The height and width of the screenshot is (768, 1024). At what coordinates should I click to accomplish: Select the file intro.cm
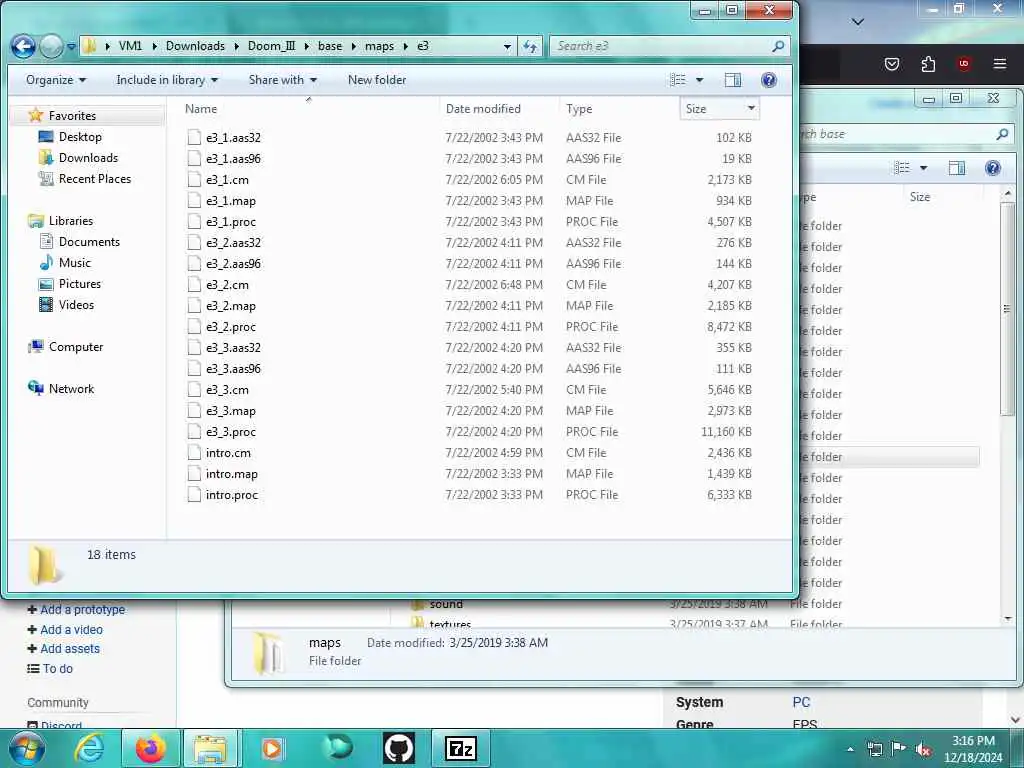coord(228,453)
